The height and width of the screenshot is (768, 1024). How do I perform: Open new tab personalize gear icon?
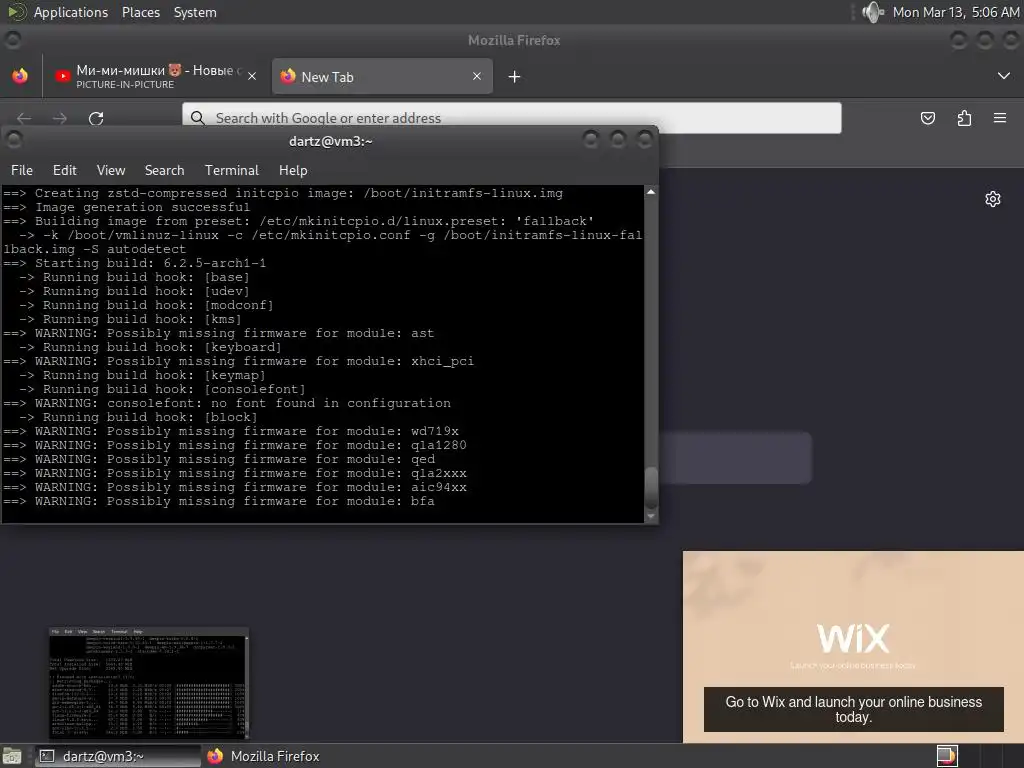[x=993, y=199]
